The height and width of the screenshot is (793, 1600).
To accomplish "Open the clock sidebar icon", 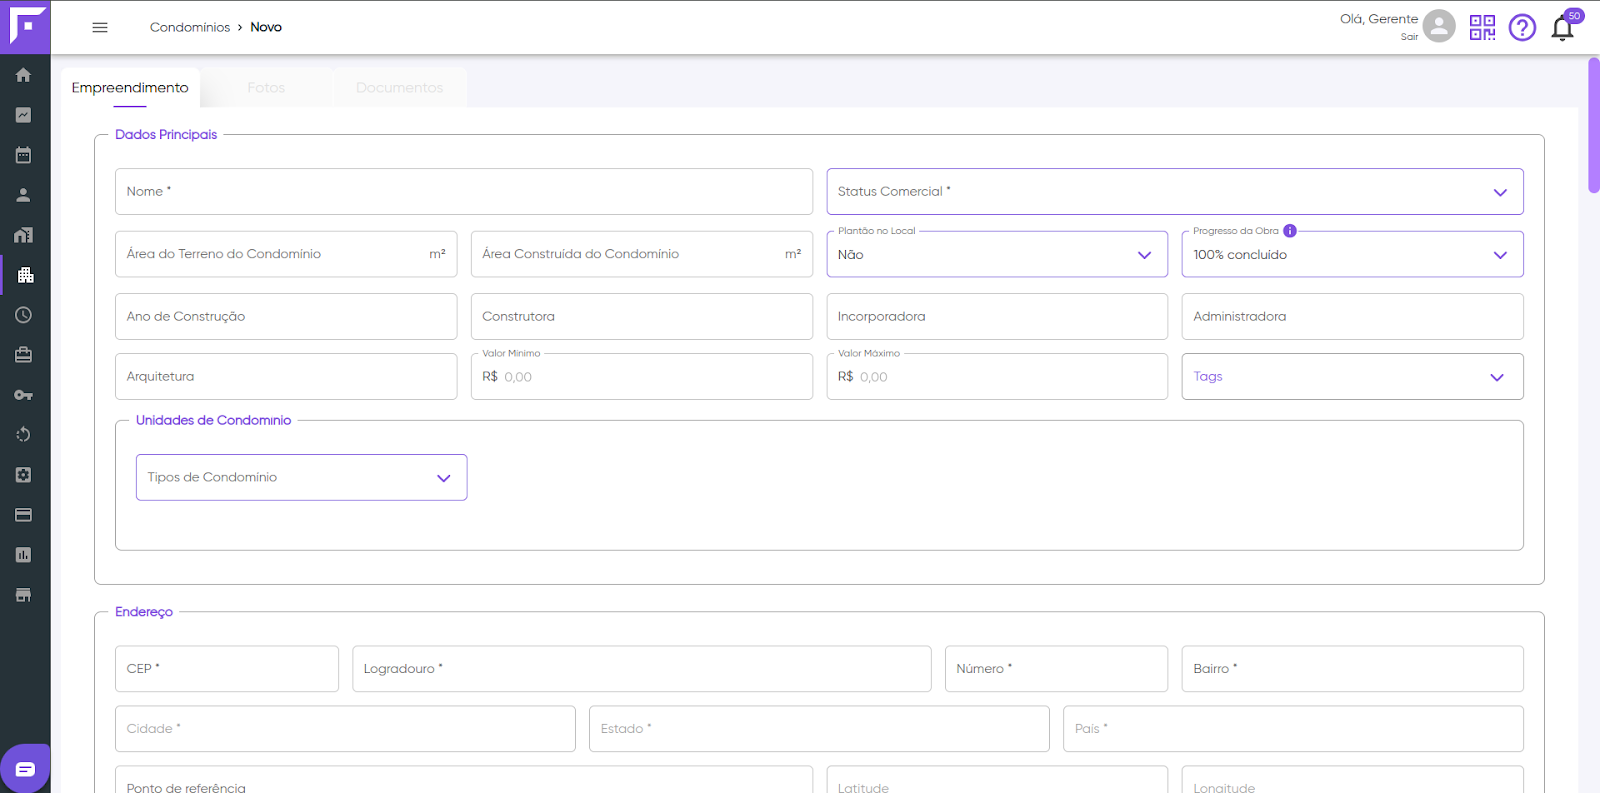I will pyautogui.click(x=23, y=315).
